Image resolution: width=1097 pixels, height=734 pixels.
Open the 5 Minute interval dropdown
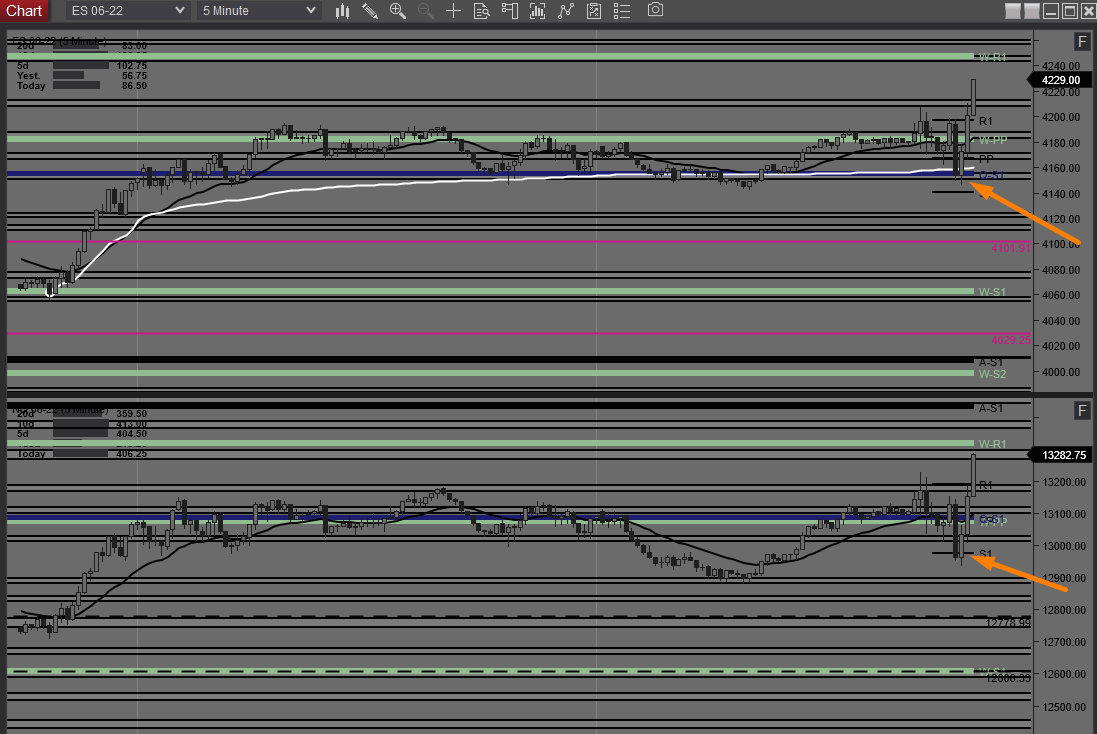tap(258, 10)
